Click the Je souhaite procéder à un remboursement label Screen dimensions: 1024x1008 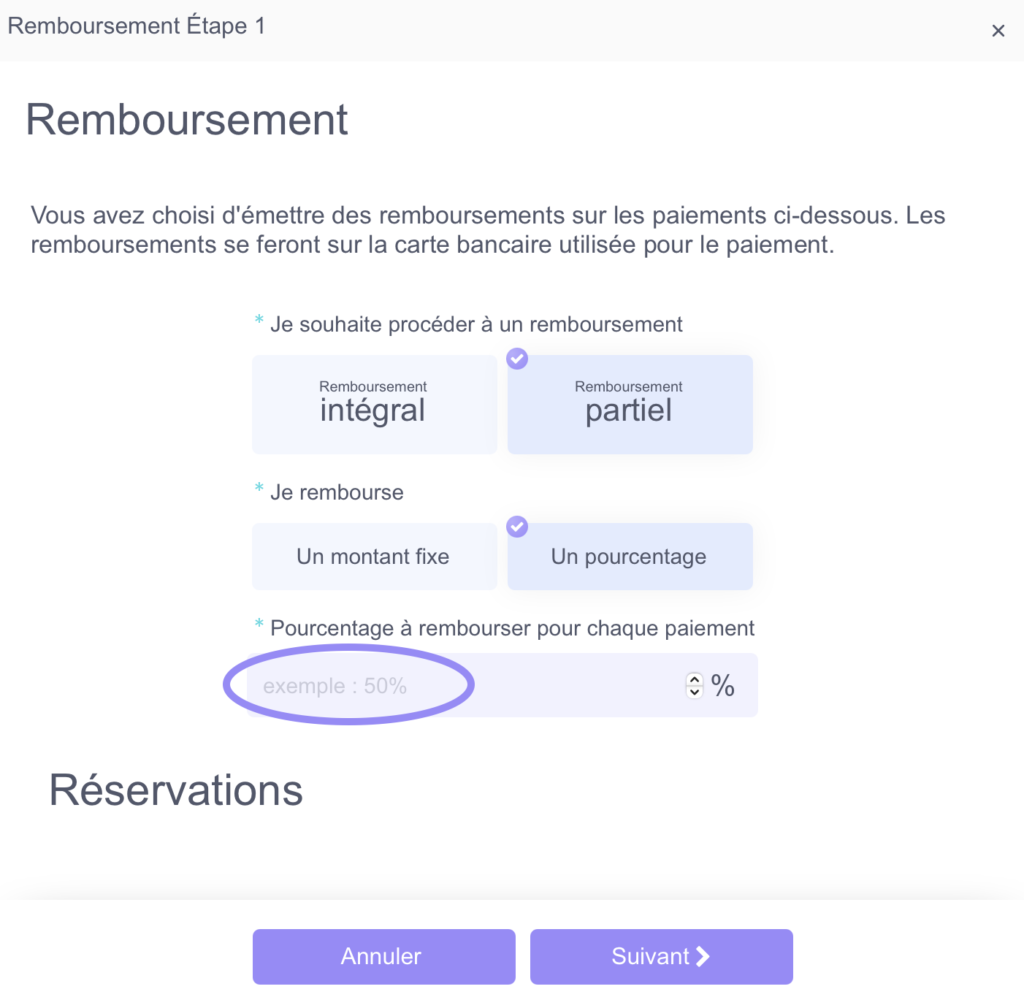click(x=477, y=324)
